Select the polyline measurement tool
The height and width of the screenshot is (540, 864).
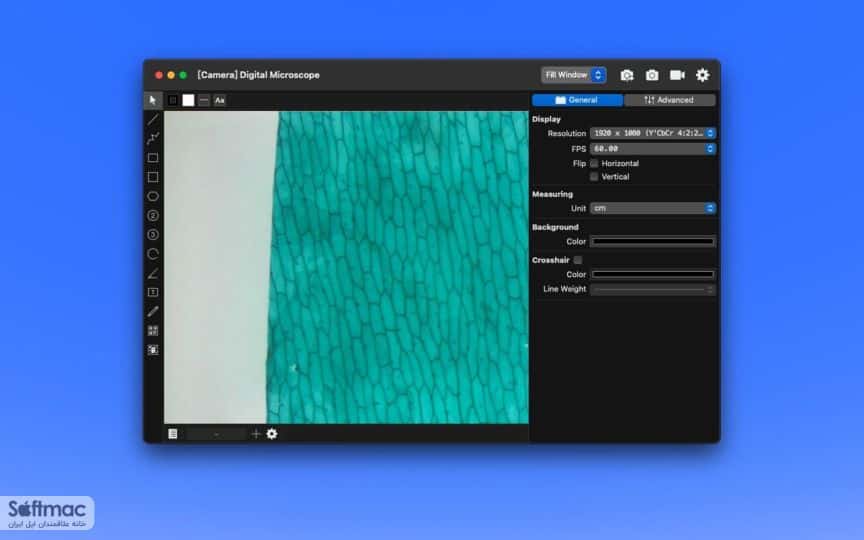[x=153, y=138]
